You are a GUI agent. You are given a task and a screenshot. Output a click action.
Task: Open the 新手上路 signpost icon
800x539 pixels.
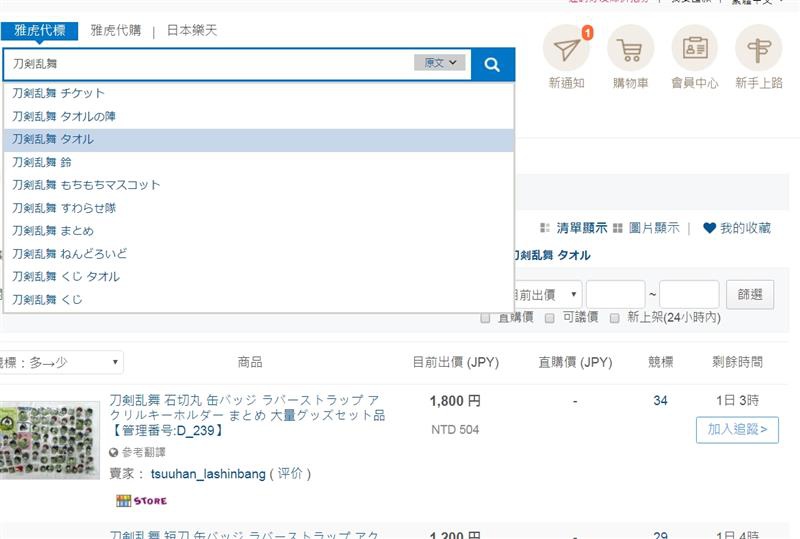point(759,48)
